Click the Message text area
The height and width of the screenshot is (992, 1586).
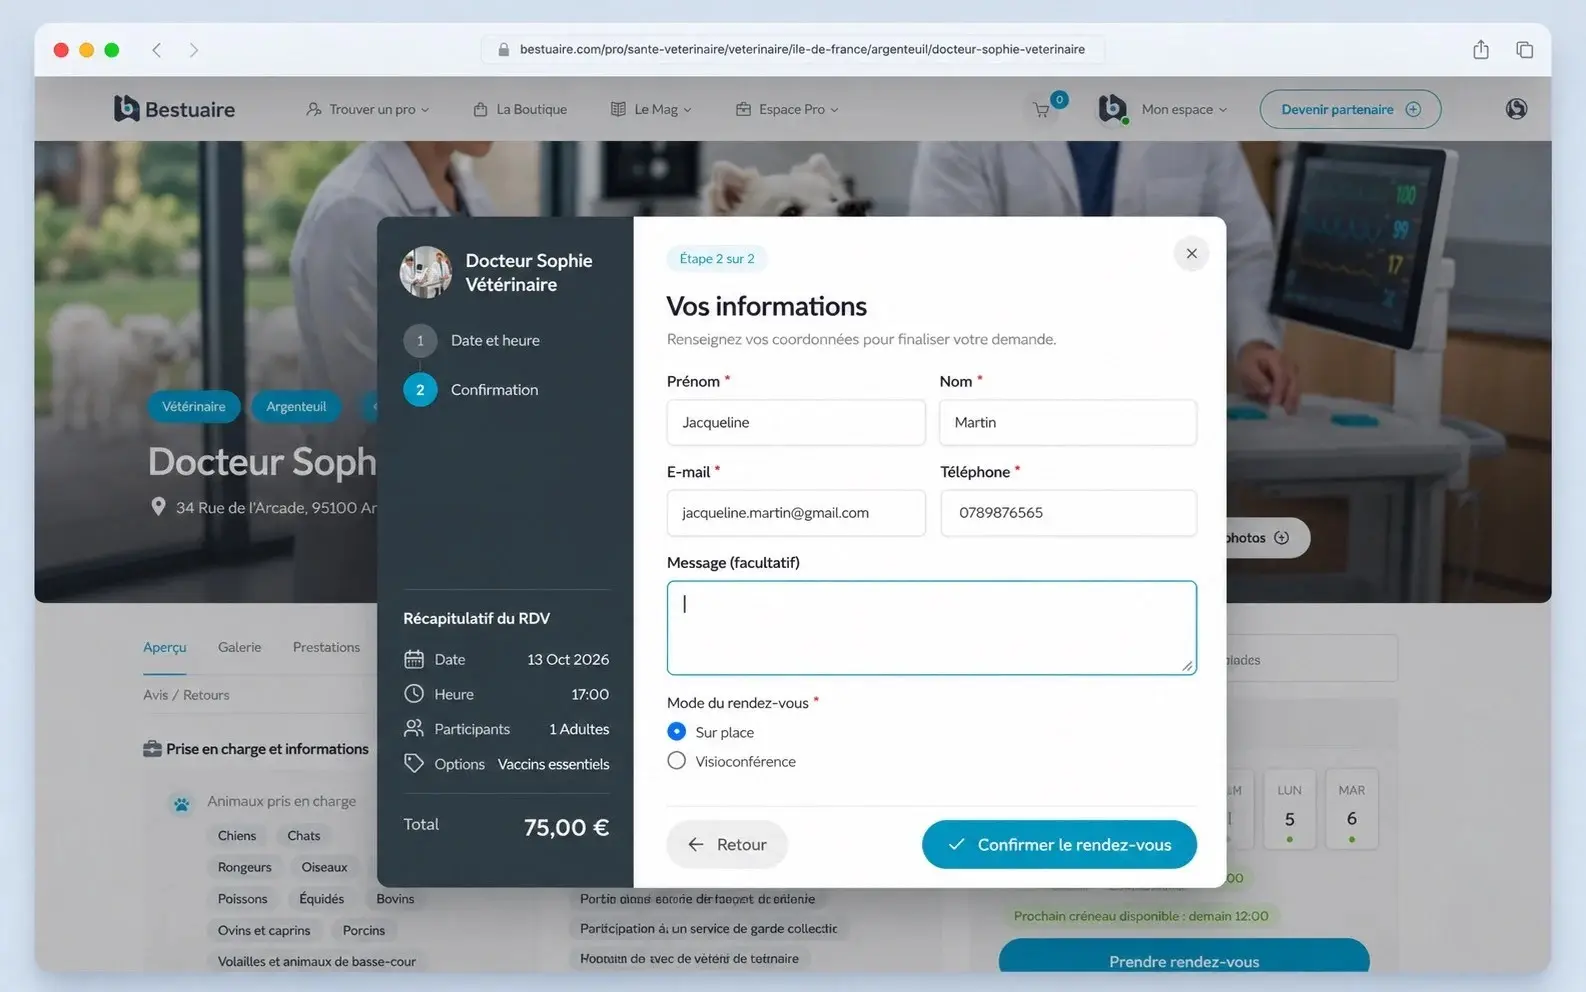coord(932,628)
